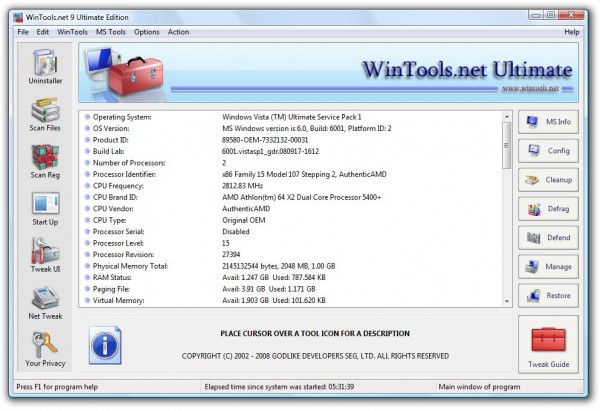
Task: Select the Operating System row label
Action: point(122,117)
